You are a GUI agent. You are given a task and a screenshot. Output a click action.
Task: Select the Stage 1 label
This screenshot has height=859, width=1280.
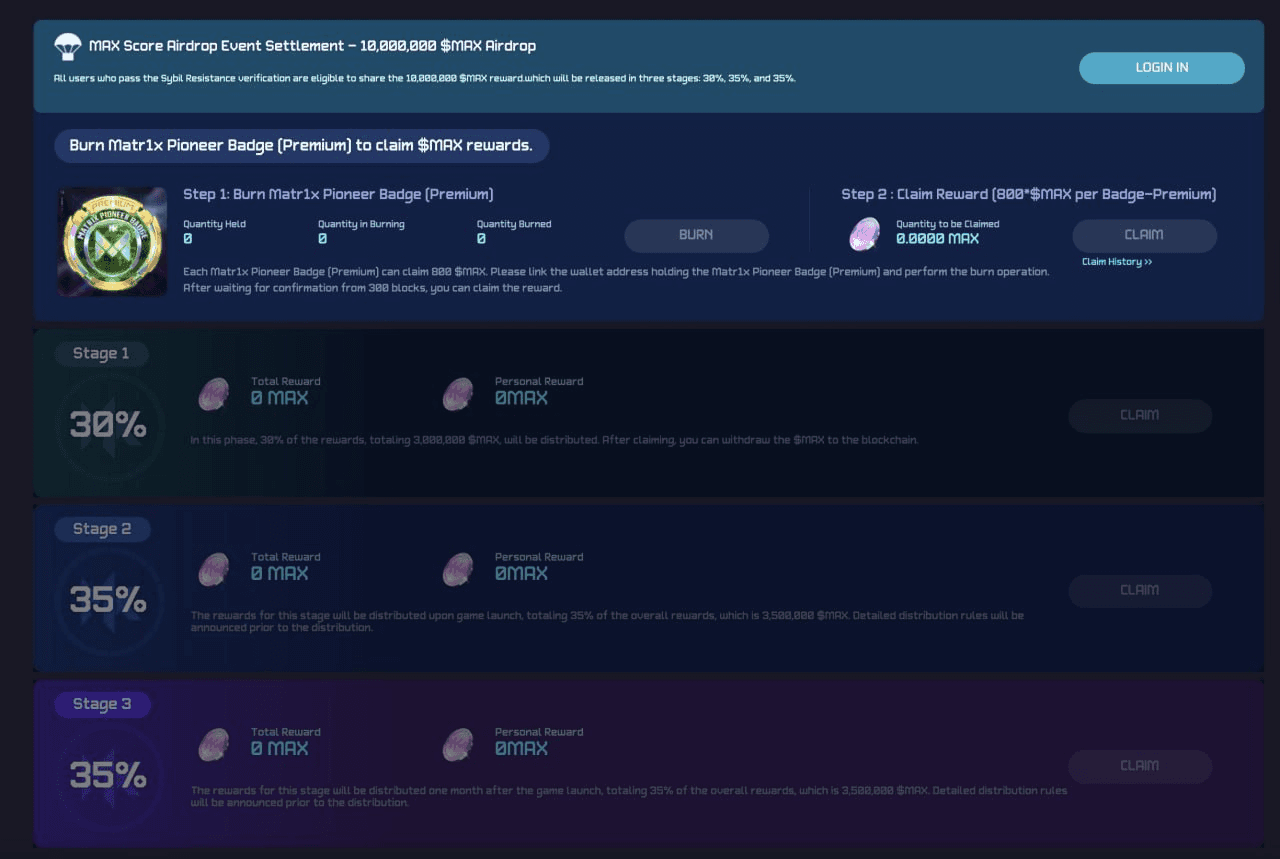101,353
